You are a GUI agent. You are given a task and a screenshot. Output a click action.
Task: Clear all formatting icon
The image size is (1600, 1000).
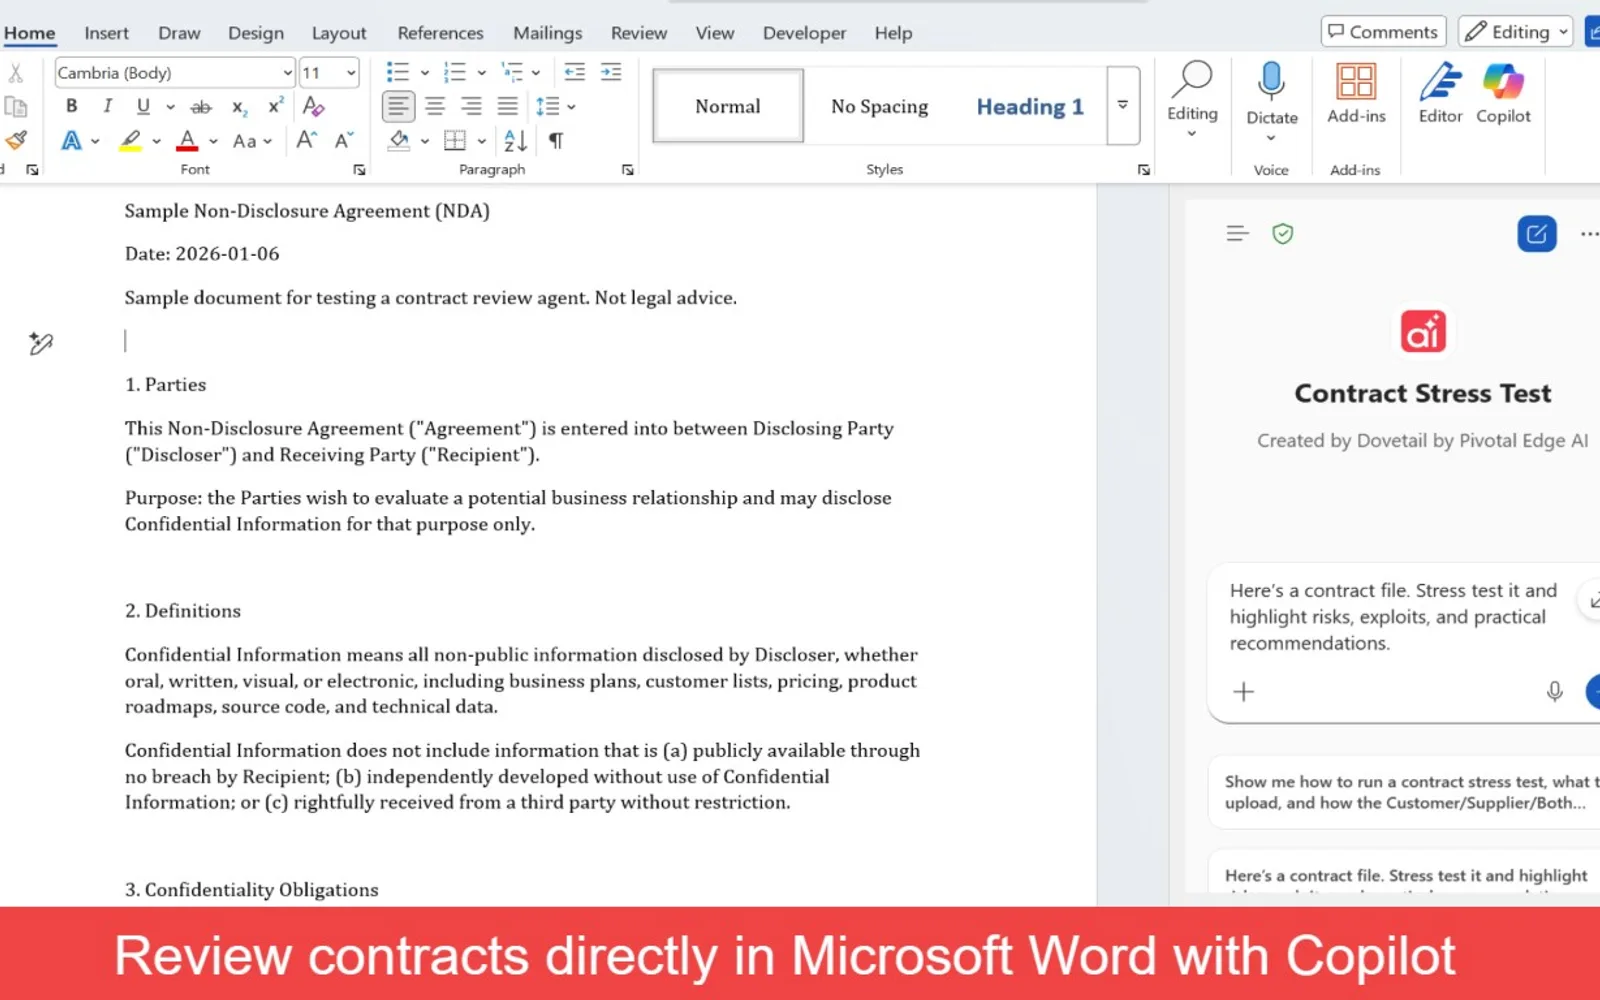click(313, 106)
